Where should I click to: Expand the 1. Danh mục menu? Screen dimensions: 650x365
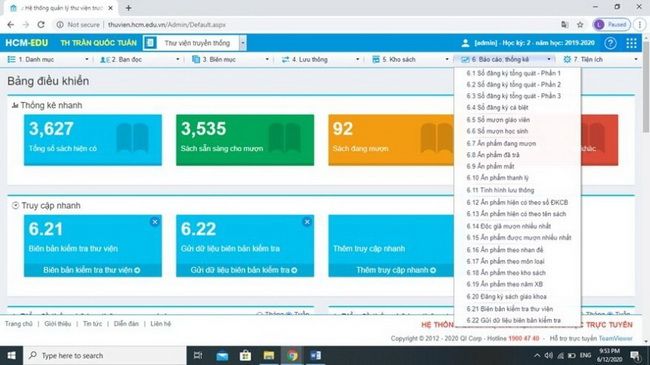[48, 59]
